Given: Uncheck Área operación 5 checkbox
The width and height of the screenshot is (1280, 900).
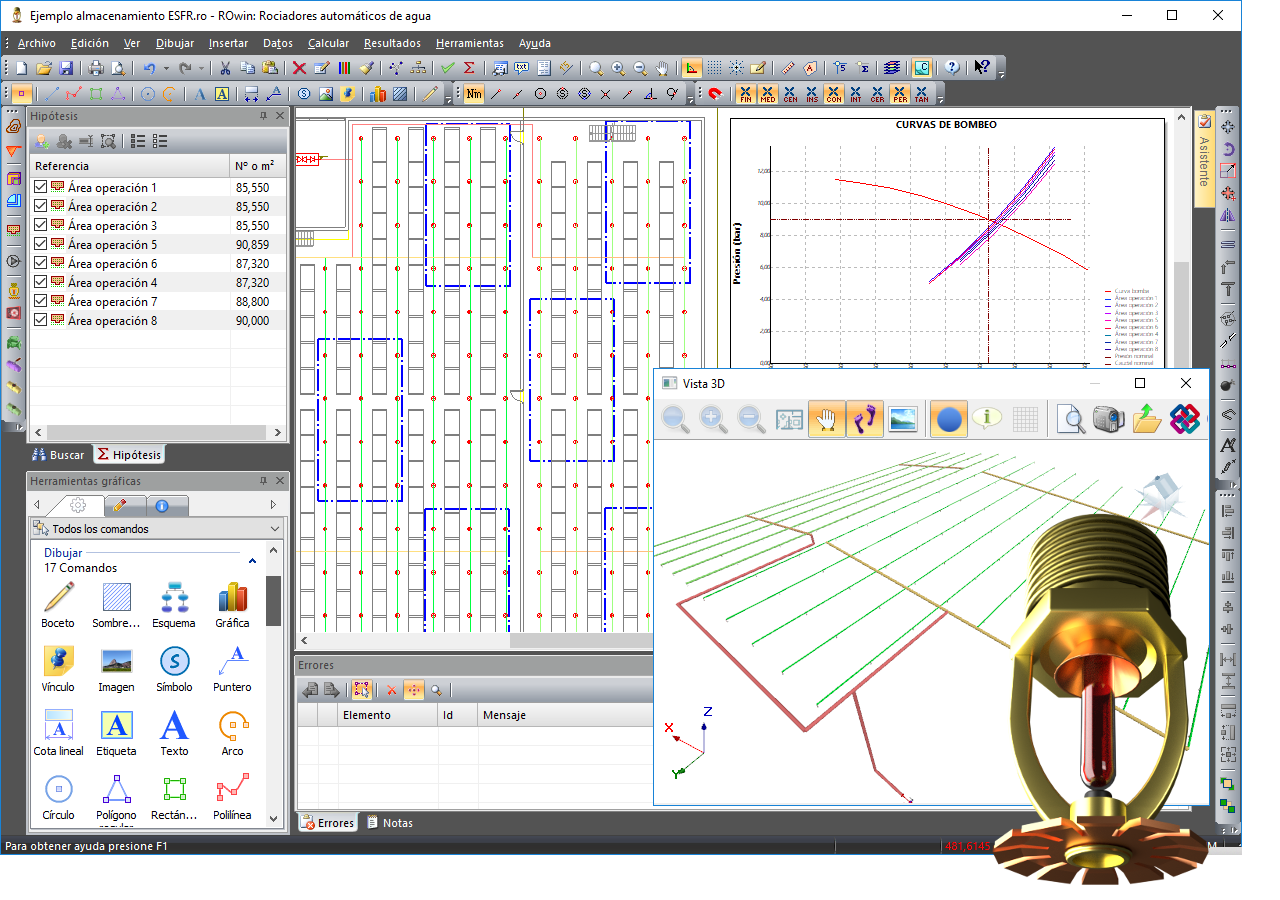Looking at the screenshot, I should coord(40,244).
